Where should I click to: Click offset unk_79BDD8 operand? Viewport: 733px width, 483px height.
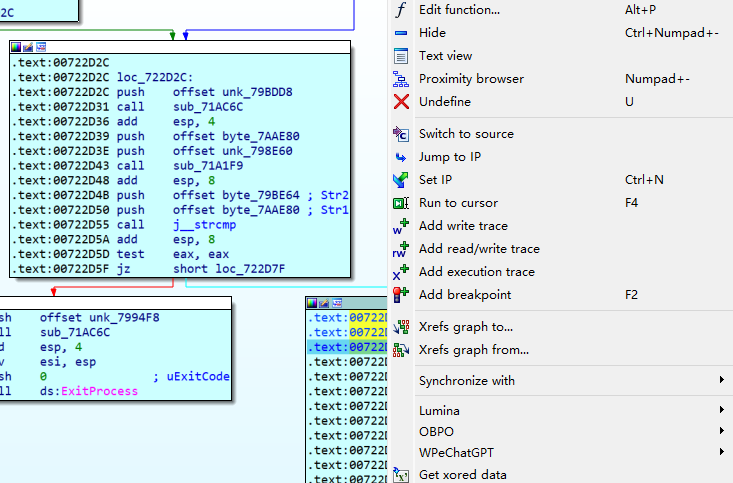(x=232, y=92)
